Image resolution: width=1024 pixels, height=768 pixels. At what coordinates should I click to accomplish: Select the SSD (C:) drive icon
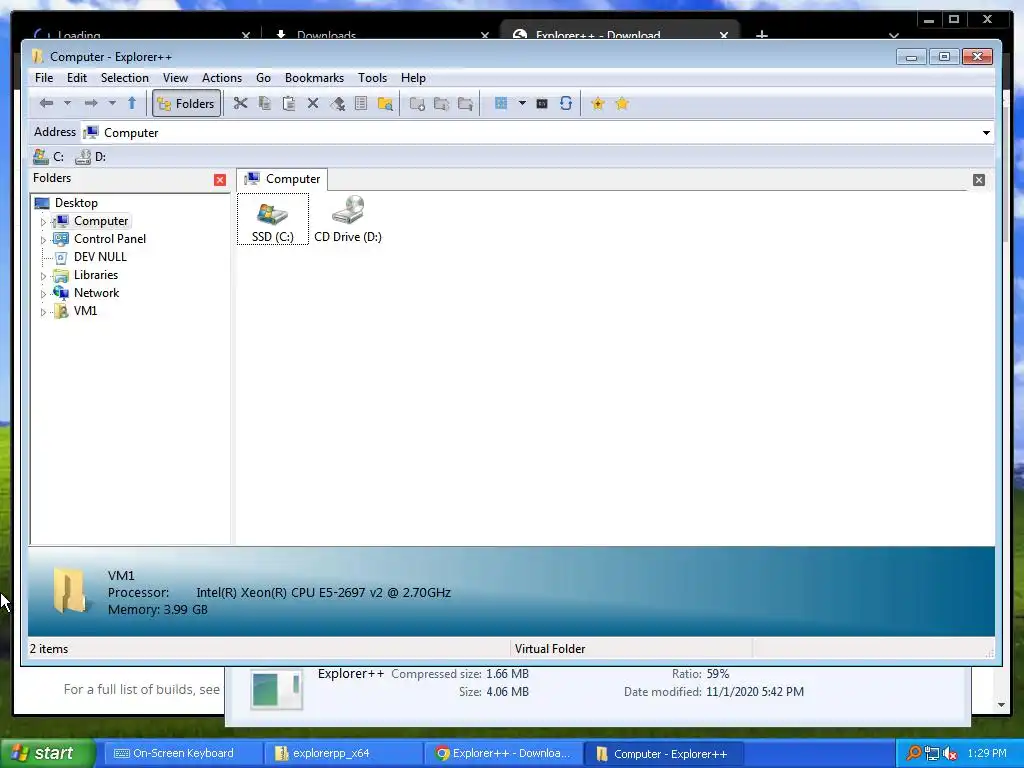pyautogui.click(x=272, y=219)
